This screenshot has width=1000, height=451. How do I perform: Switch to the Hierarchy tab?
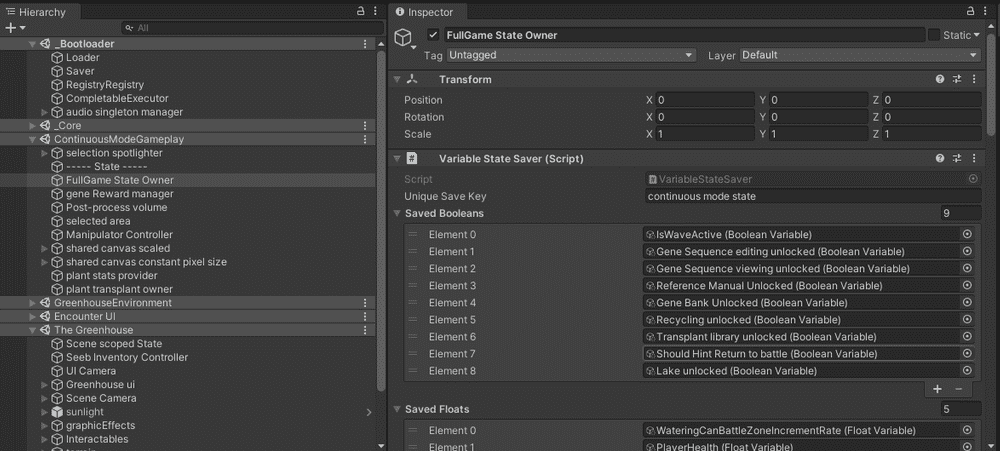(40, 12)
